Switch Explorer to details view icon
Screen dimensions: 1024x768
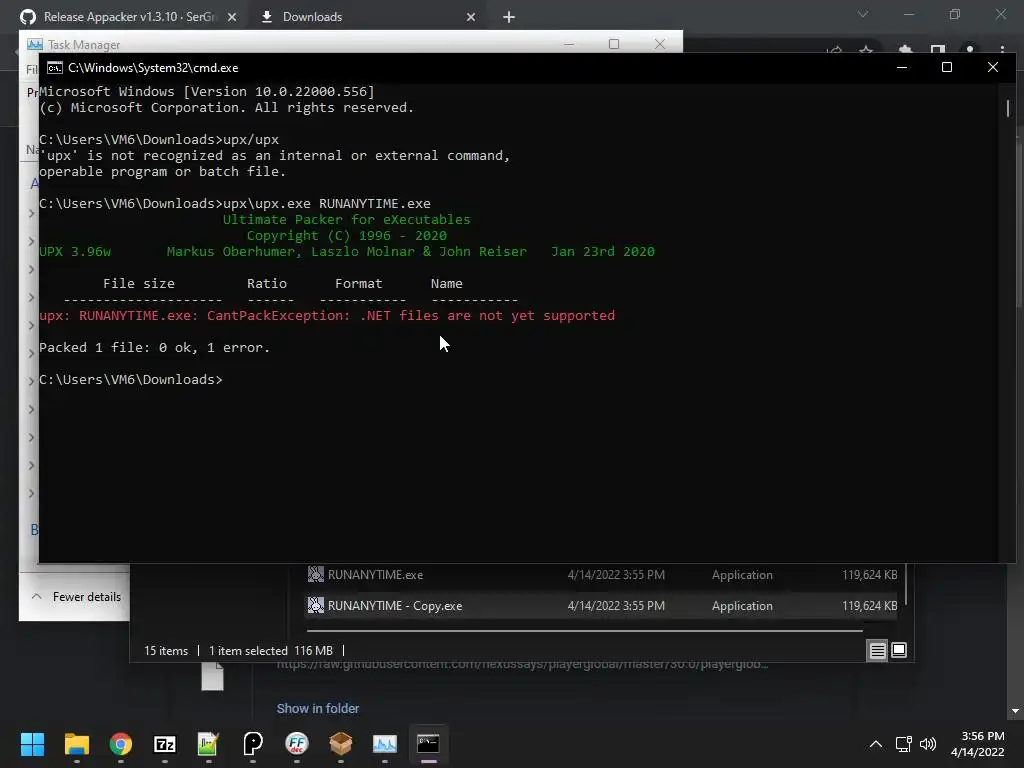pos(877,650)
